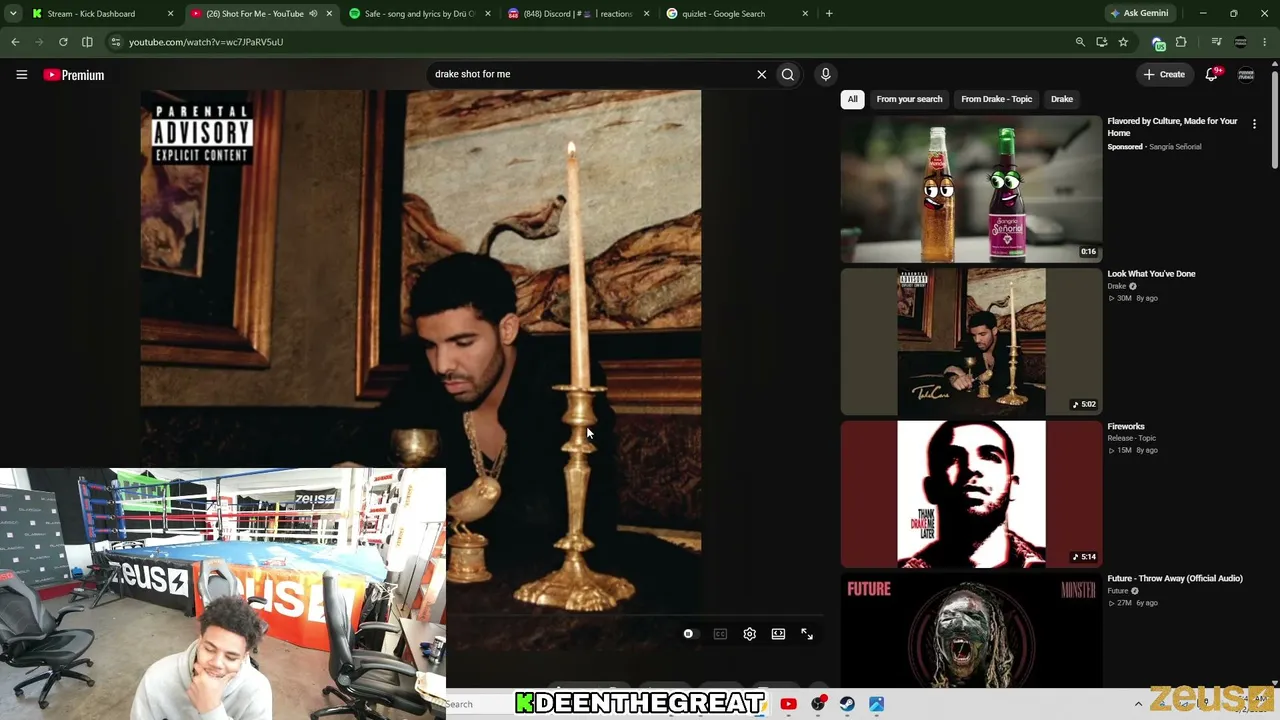The width and height of the screenshot is (1280, 720).
Task: Open Steam from the taskbar
Action: (x=847, y=704)
